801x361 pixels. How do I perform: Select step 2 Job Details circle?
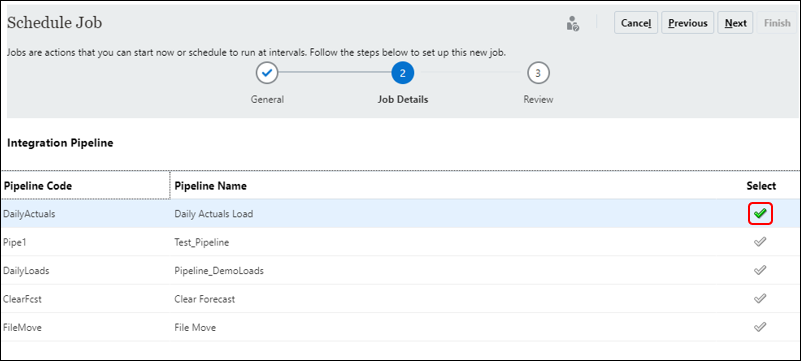(x=403, y=74)
